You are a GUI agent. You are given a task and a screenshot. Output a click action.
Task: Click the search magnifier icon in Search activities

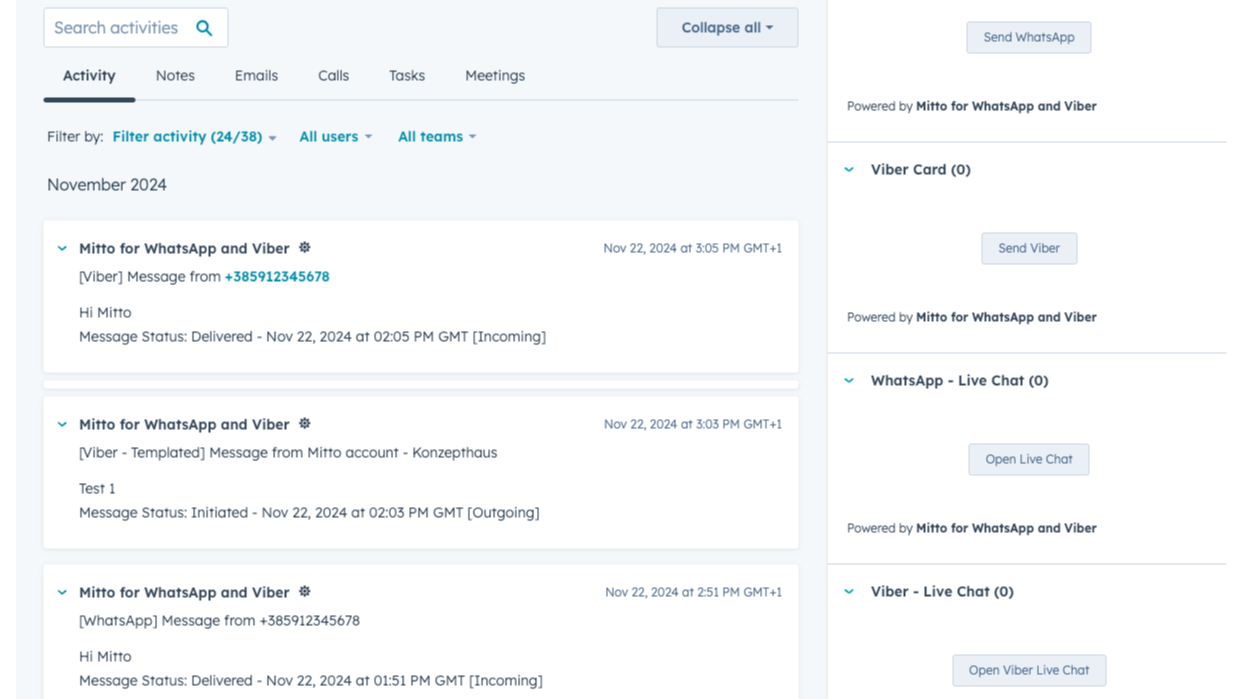pos(204,27)
